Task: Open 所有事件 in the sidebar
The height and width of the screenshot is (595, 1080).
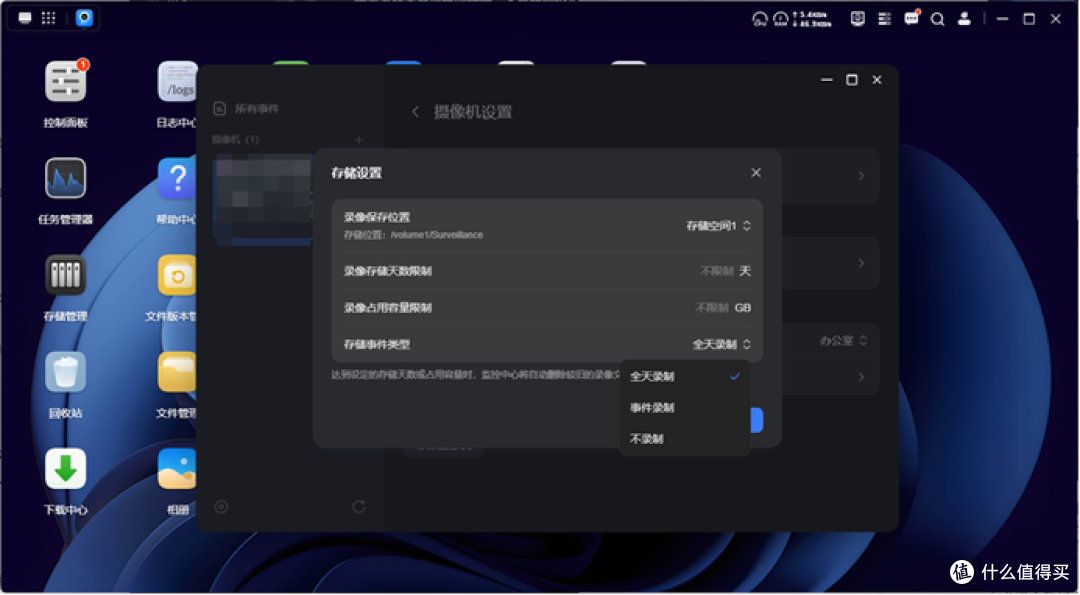Action: [246, 109]
